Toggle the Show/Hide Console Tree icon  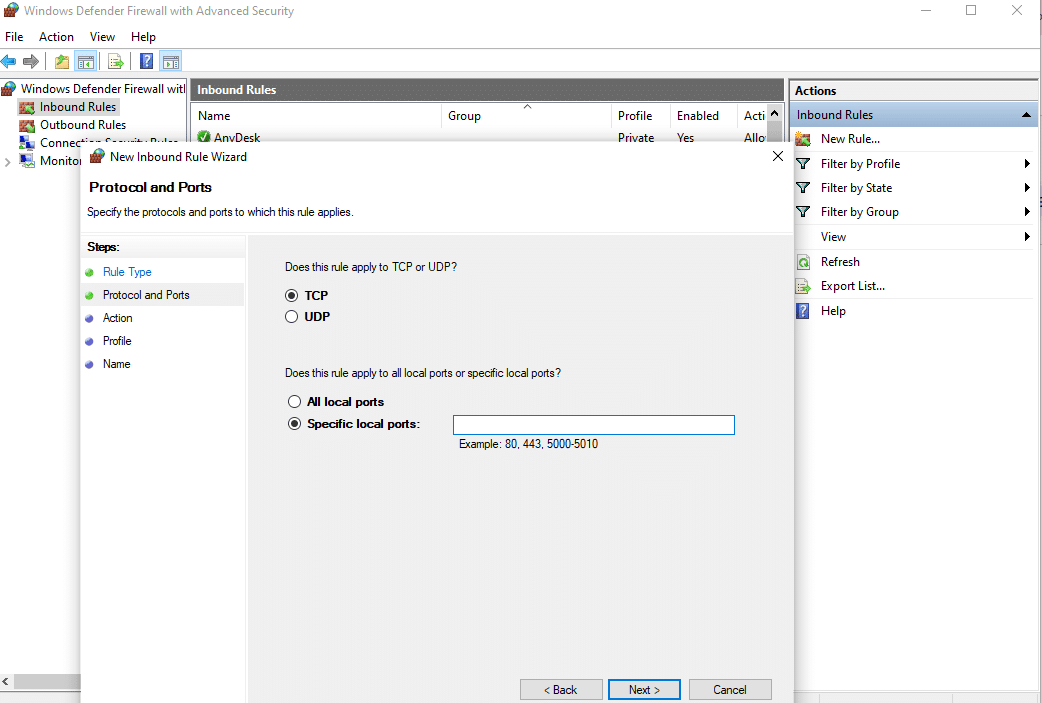(86, 61)
